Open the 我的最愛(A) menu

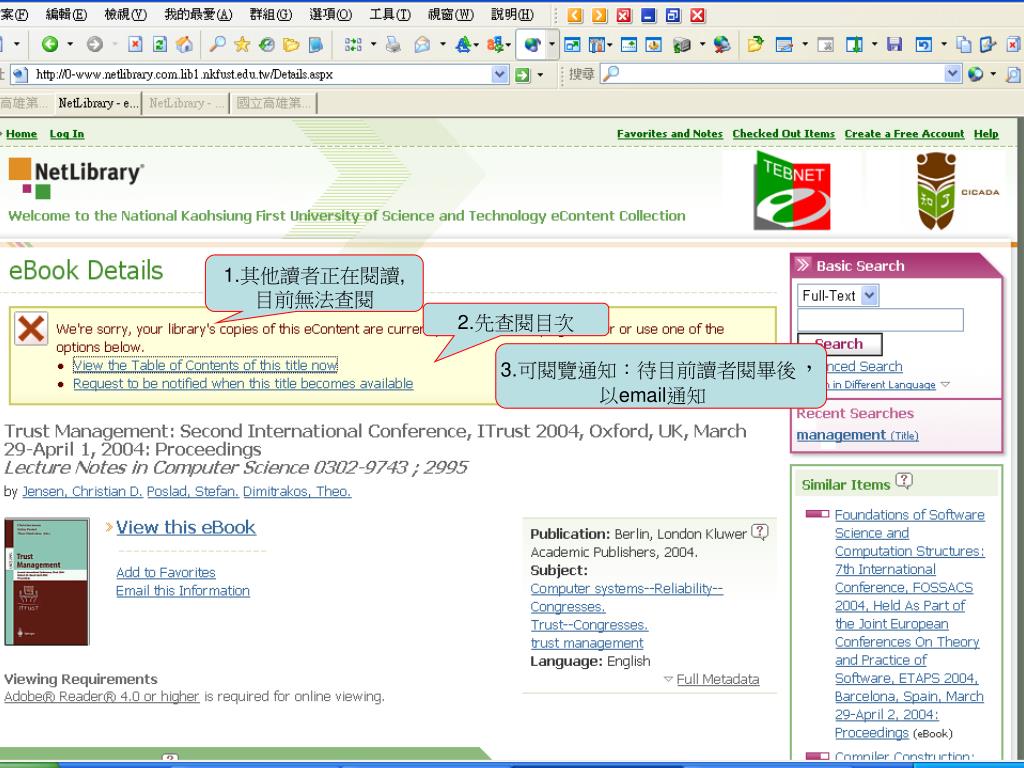(x=198, y=14)
